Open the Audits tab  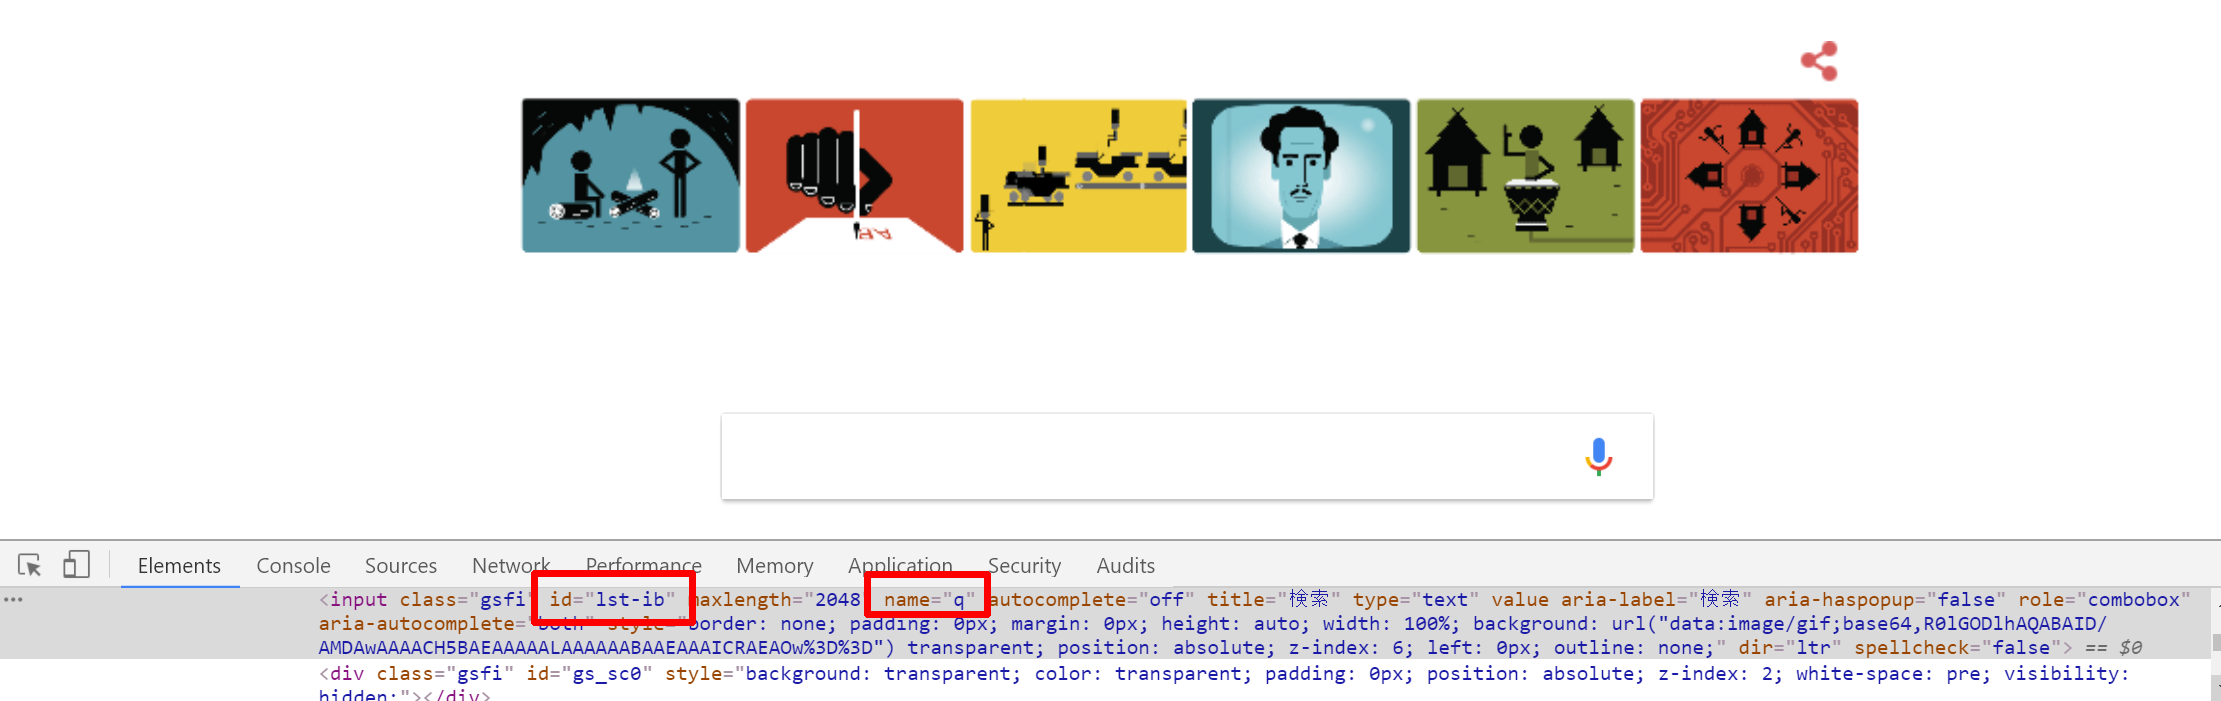coord(1125,566)
